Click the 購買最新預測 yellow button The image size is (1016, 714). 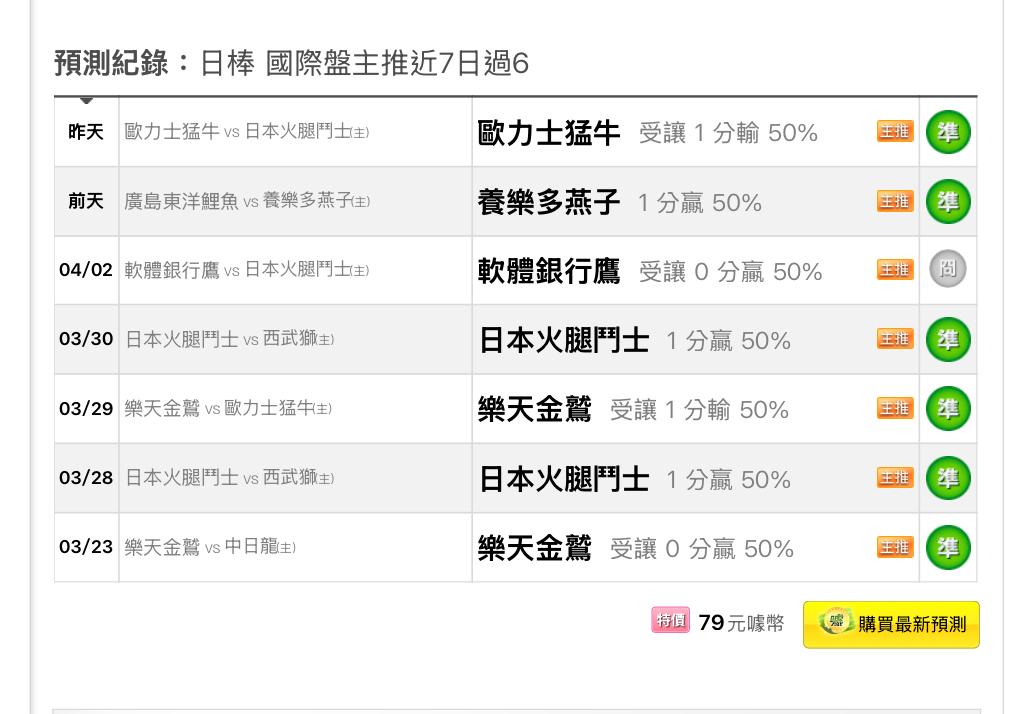tap(891, 625)
